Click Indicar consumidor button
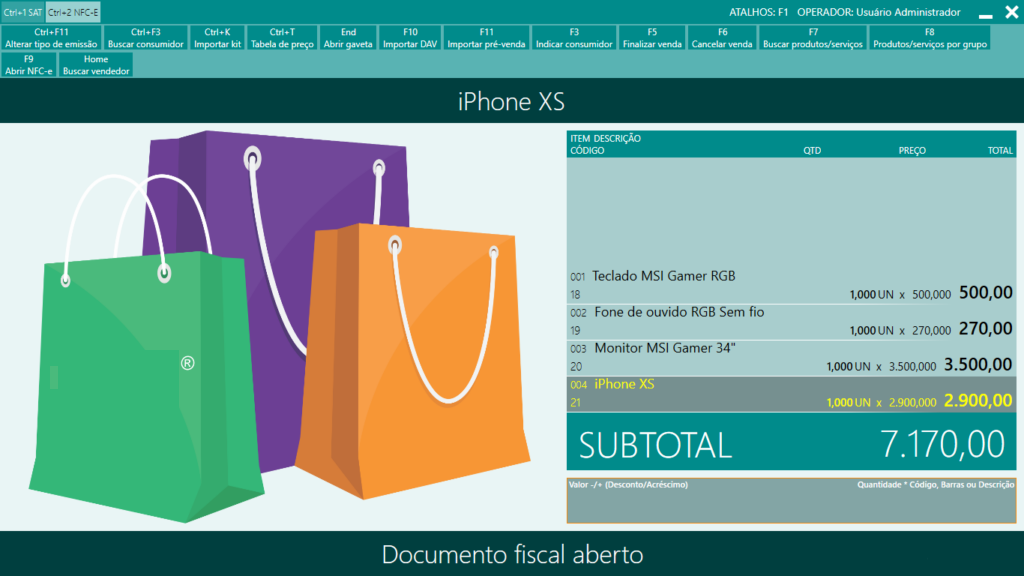The width and height of the screenshot is (1024, 576). (574, 38)
